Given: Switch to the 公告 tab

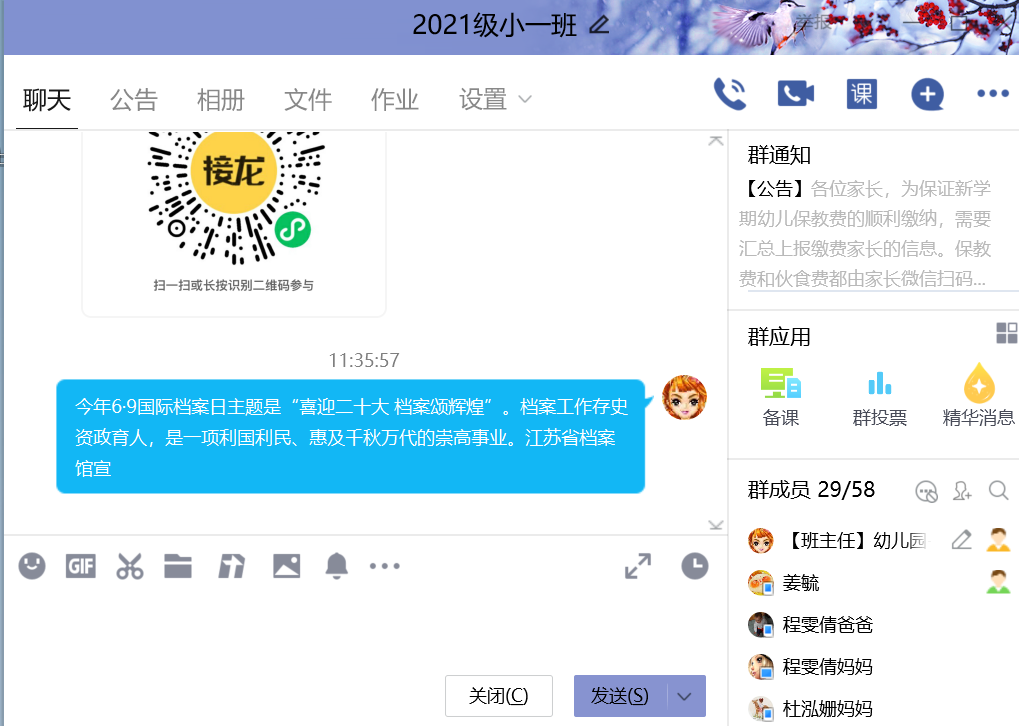Looking at the screenshot, I should (134, 99).
